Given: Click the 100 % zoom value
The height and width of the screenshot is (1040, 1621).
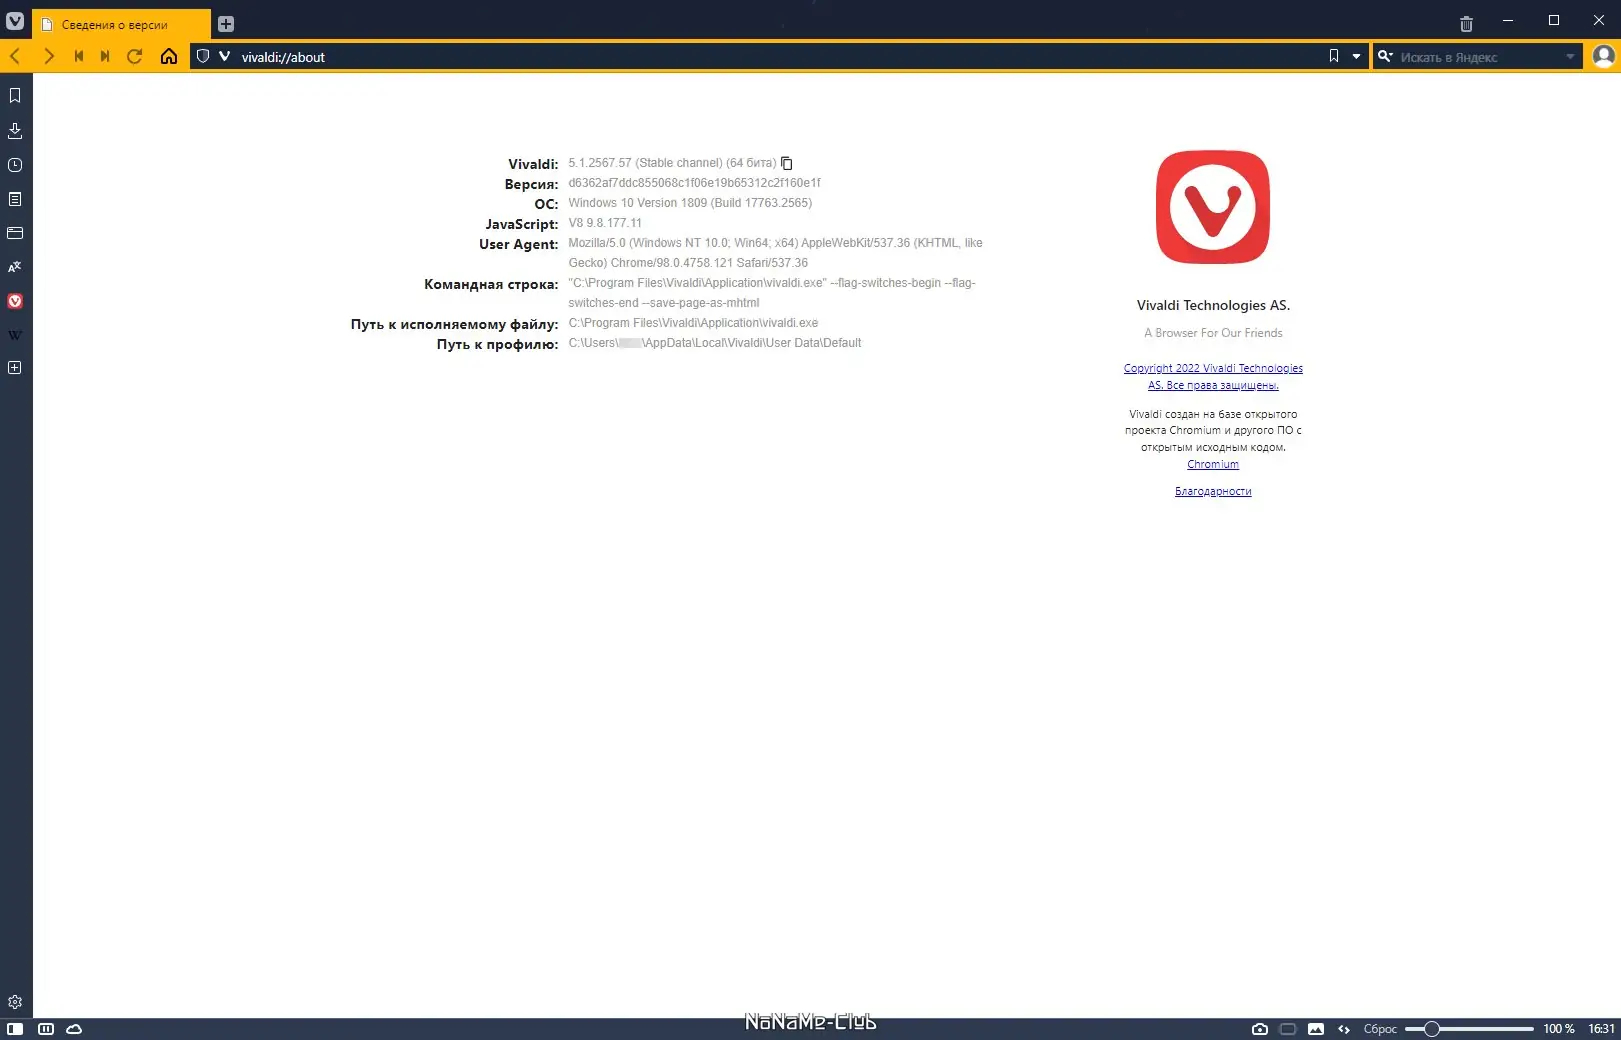Looking at the screenshot, I should click(1559, 1029).
